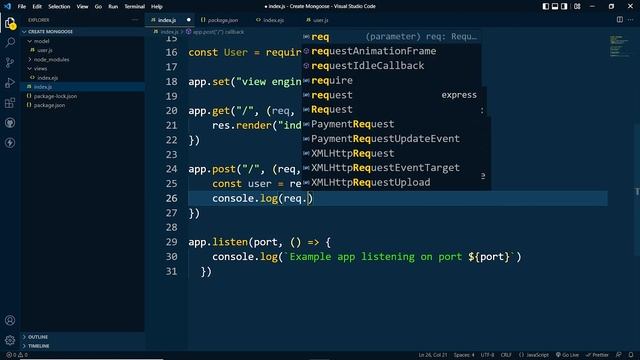The width and height of the screenshot is (640, 360).
Task: Click errors and warnings status indicator
Action: tap(17, 355)
